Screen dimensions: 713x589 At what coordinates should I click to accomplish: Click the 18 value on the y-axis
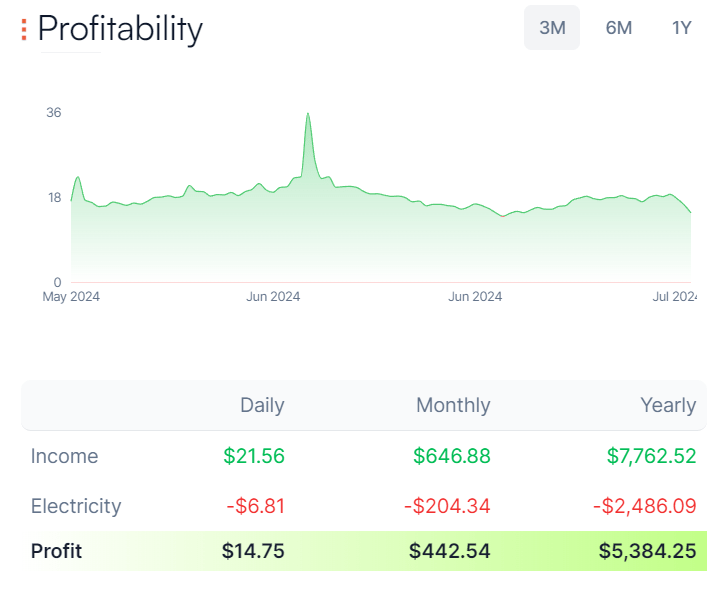54,197
